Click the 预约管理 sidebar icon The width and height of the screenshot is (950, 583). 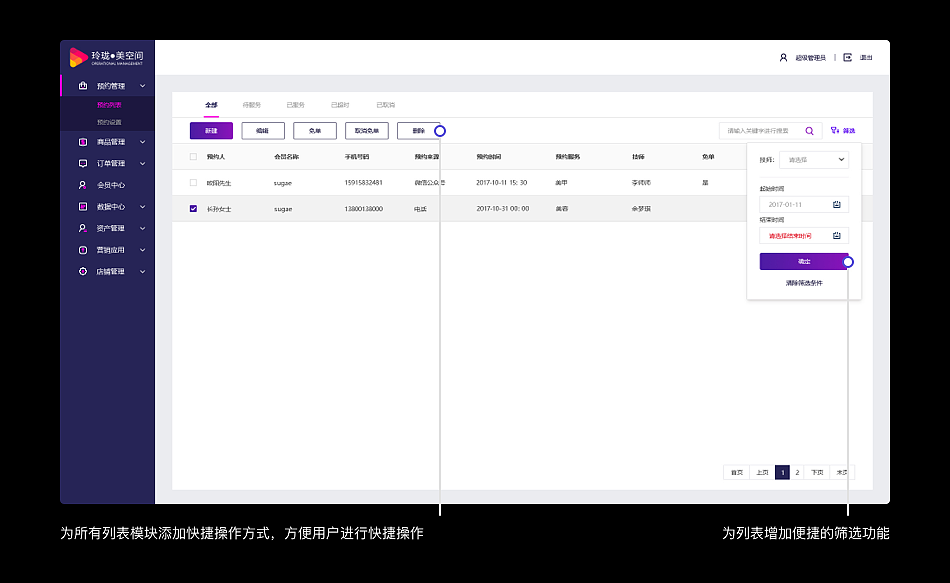(83, 85)
